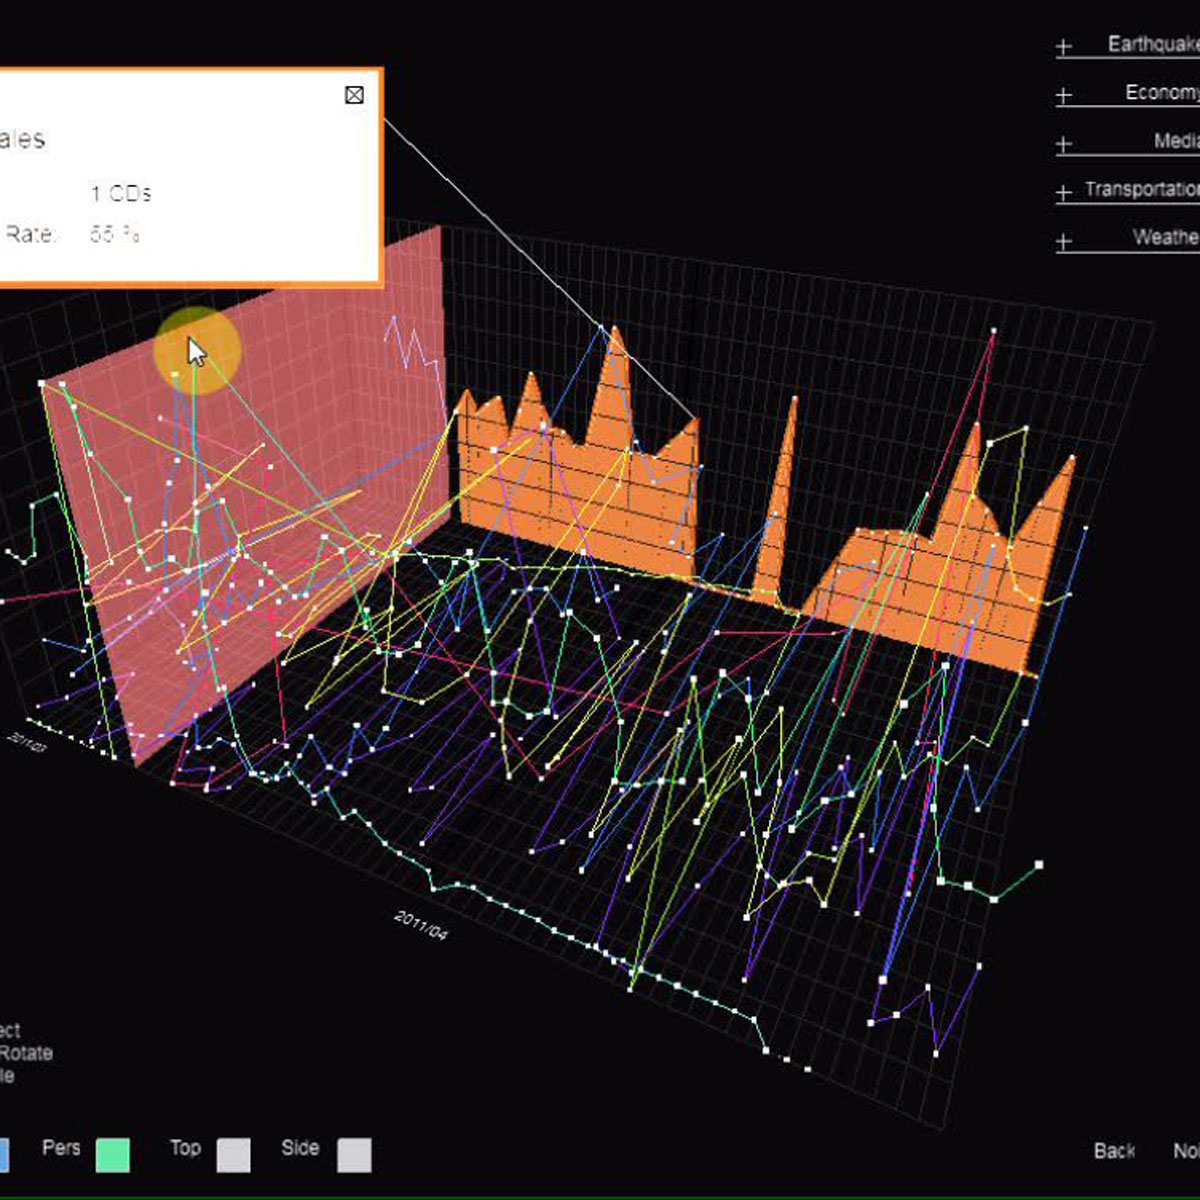This screenshot has height=1200, width=1200.
Task: Close the info popup with the X icon
Action: click(x=354, y=95)
